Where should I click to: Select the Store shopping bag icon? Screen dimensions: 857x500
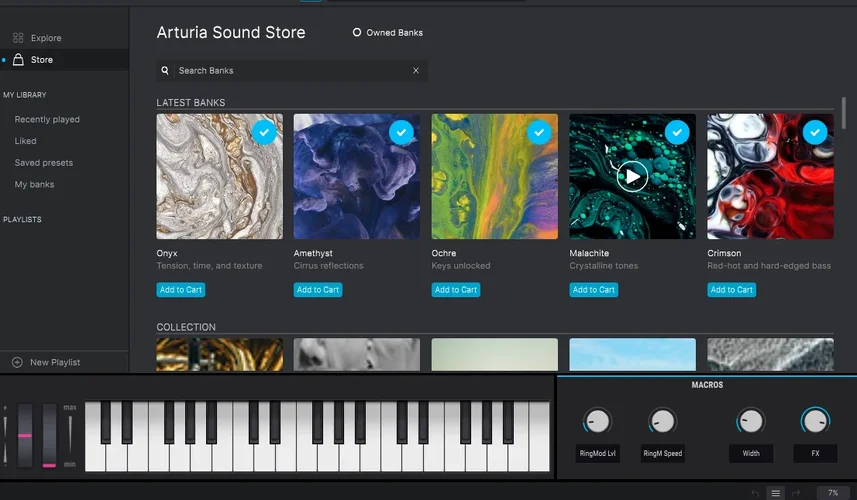click(18, 60)
